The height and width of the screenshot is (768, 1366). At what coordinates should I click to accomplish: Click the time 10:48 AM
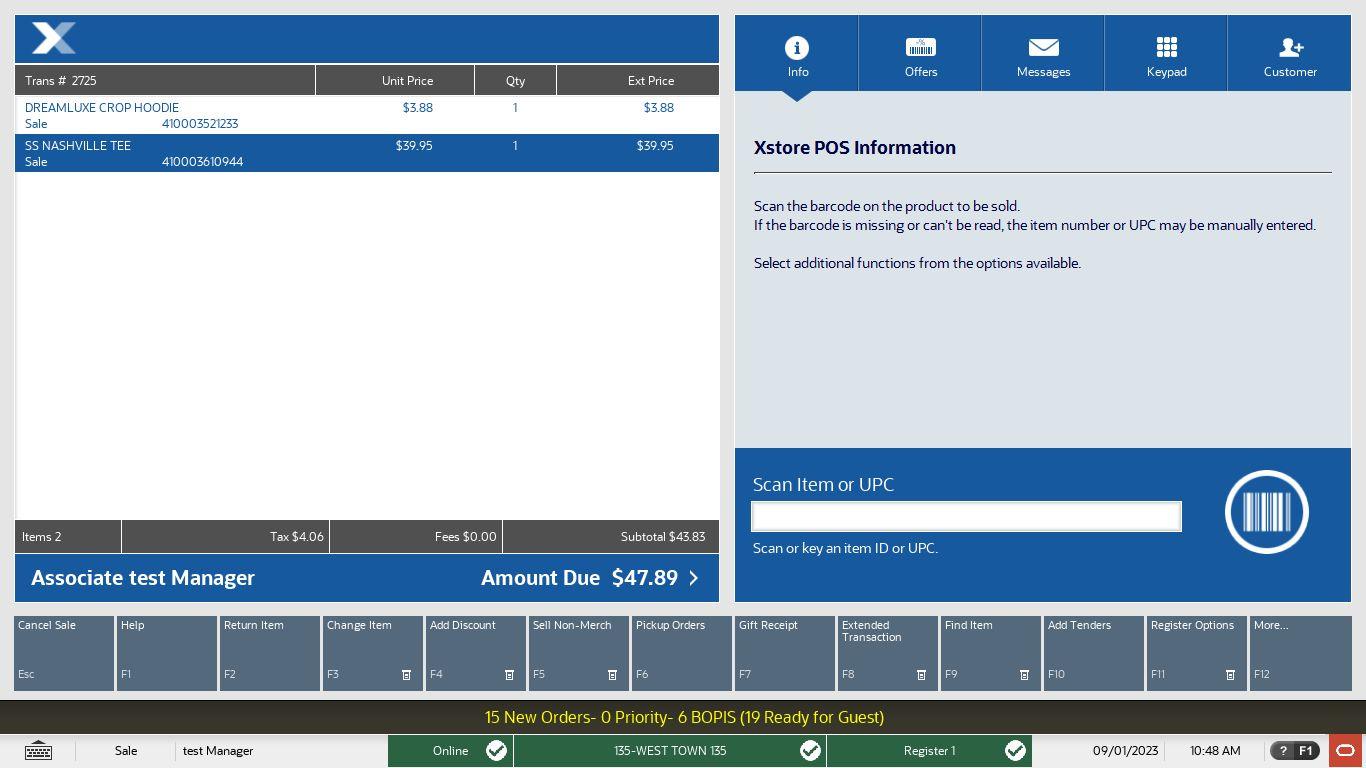(x=1215, y=751)
